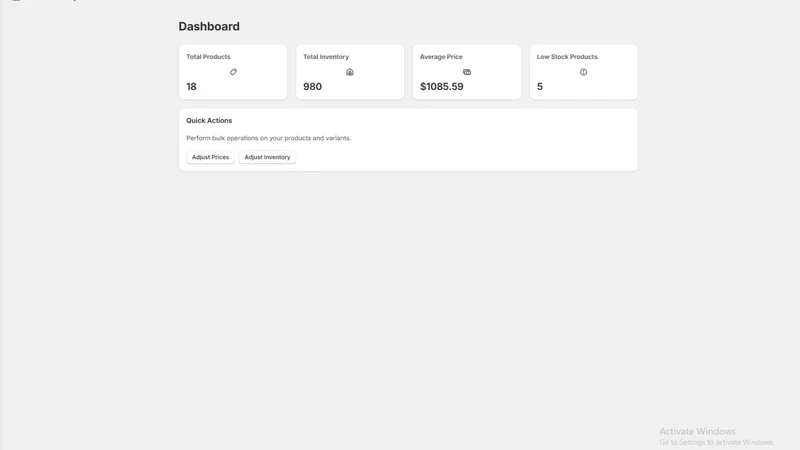
Task: Click the Average Price label
Action: tap(441, 57)
